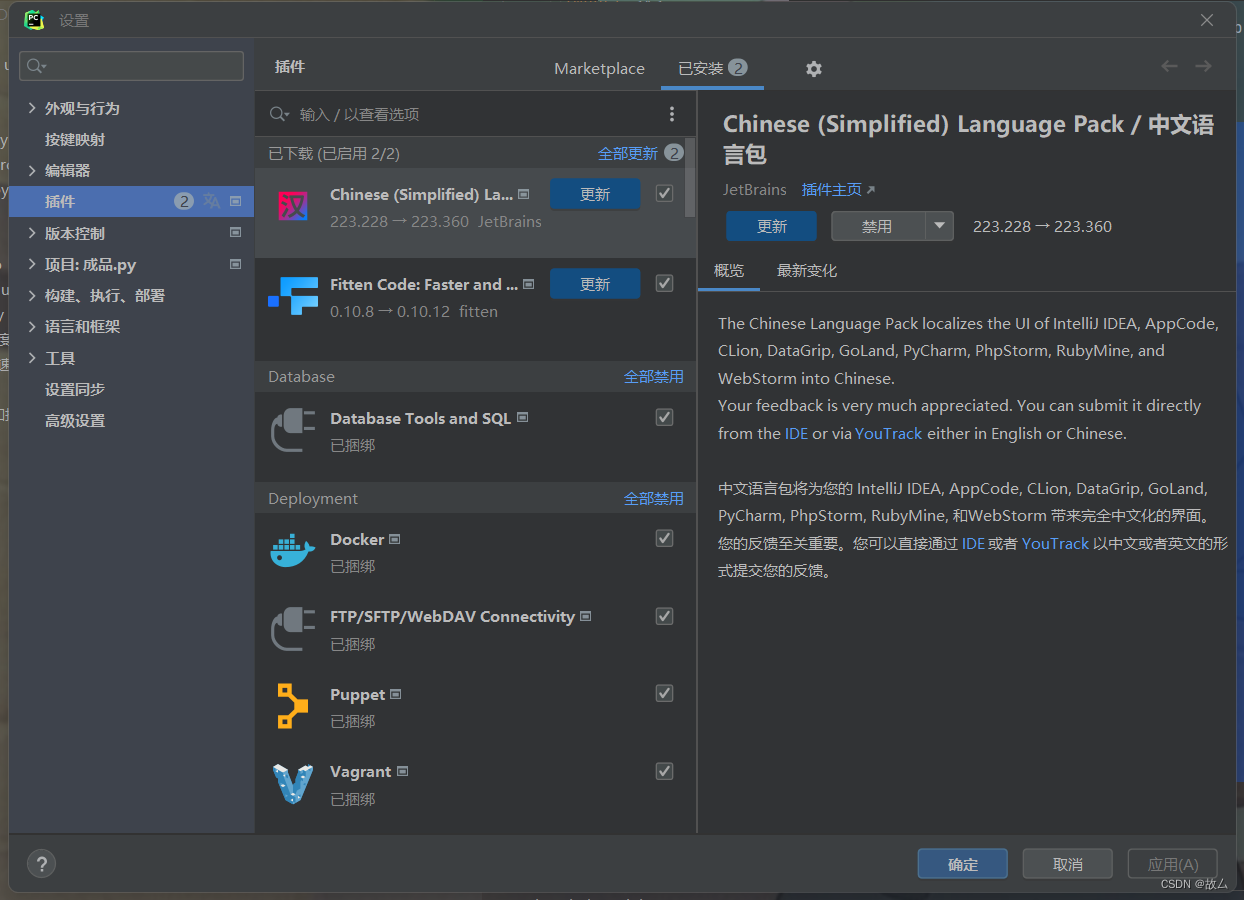Click the project-level icon on 插件 row
Screen dimensions: 1244x900
pos(236,201)
